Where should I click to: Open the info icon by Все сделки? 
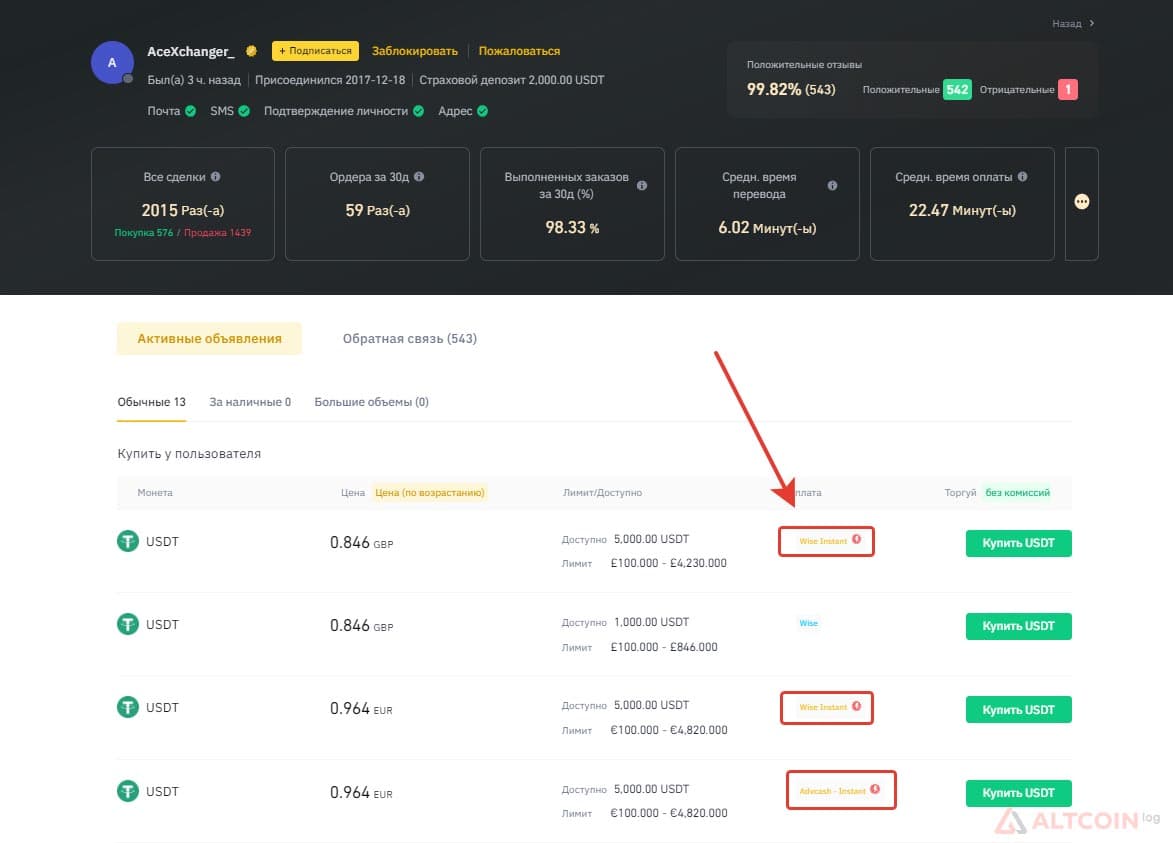tap(215, 177)
